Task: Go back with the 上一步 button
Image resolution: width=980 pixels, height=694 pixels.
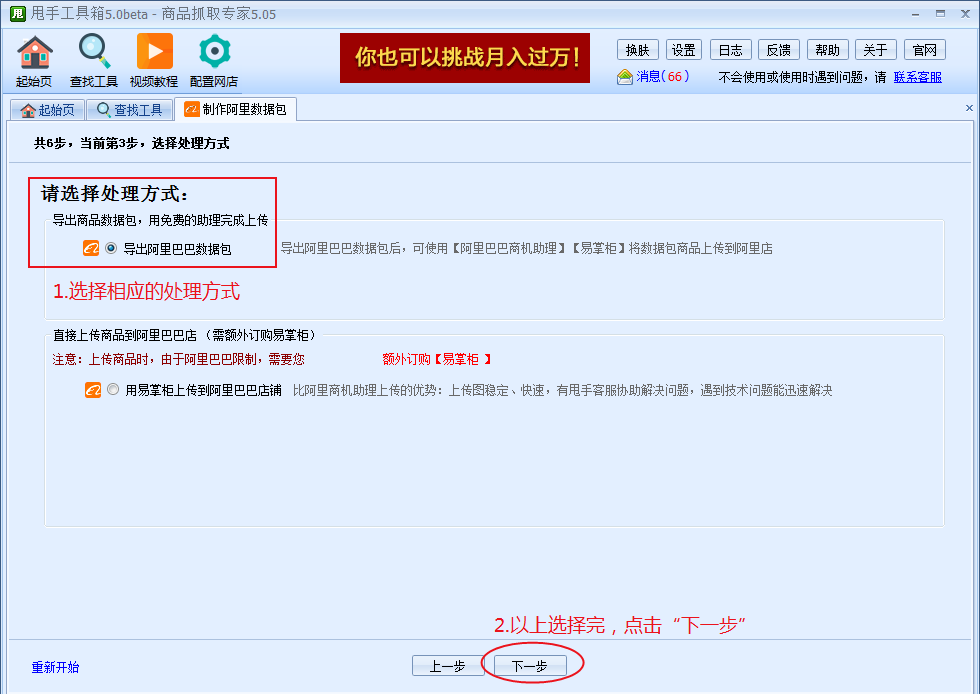Action: point(448,666)
